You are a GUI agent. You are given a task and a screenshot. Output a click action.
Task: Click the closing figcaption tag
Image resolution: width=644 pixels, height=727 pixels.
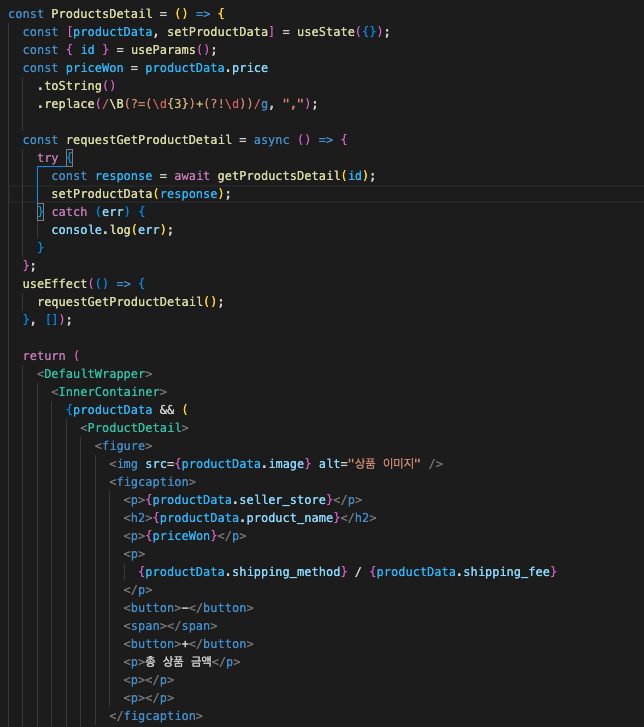tap(156, 717)
